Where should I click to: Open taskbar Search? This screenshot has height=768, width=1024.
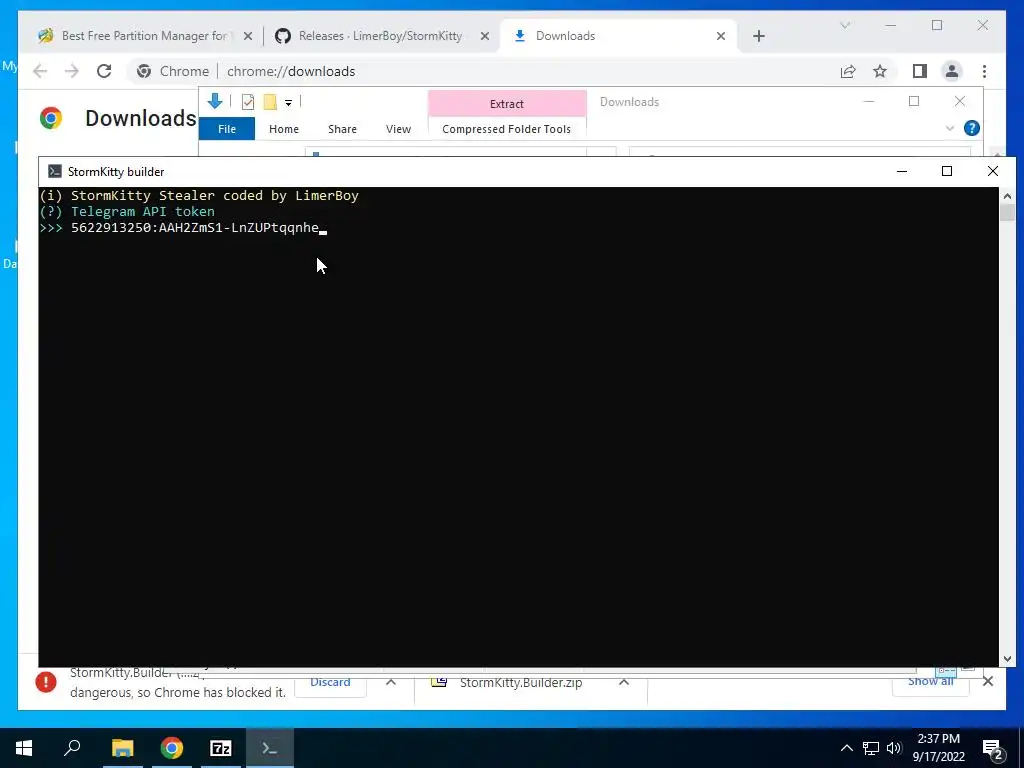pos(72,748)
